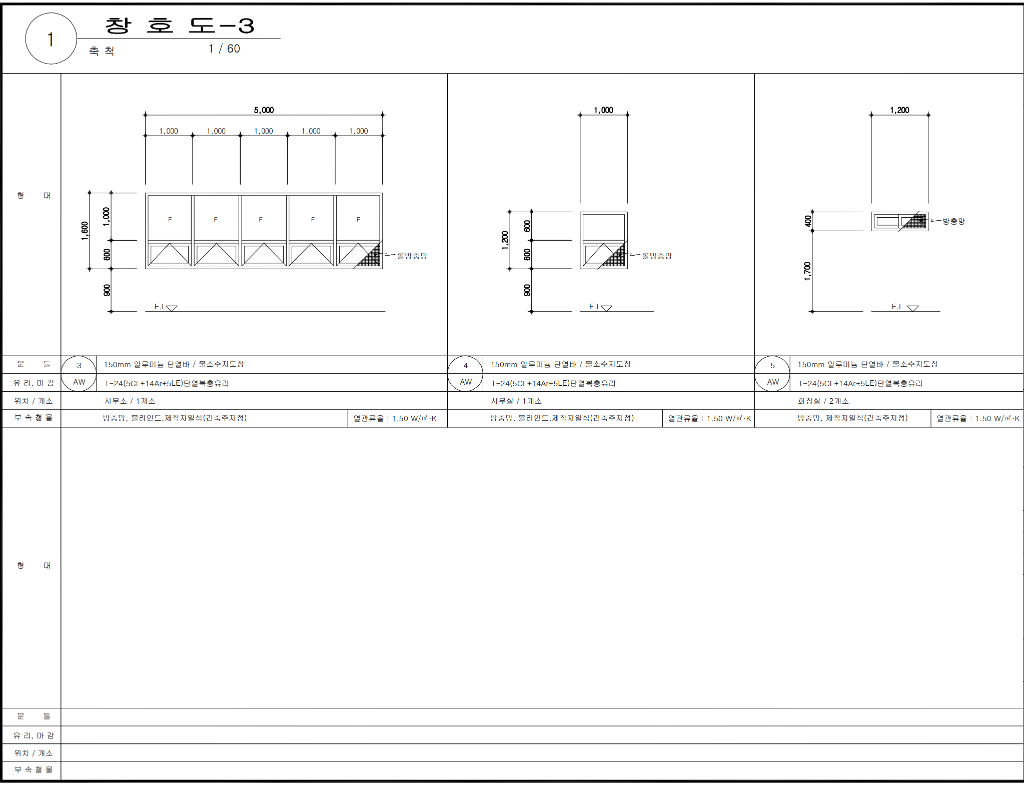Click the 사무소 / 1개소 location text
1024x785 pixels.
click(125, 401)
